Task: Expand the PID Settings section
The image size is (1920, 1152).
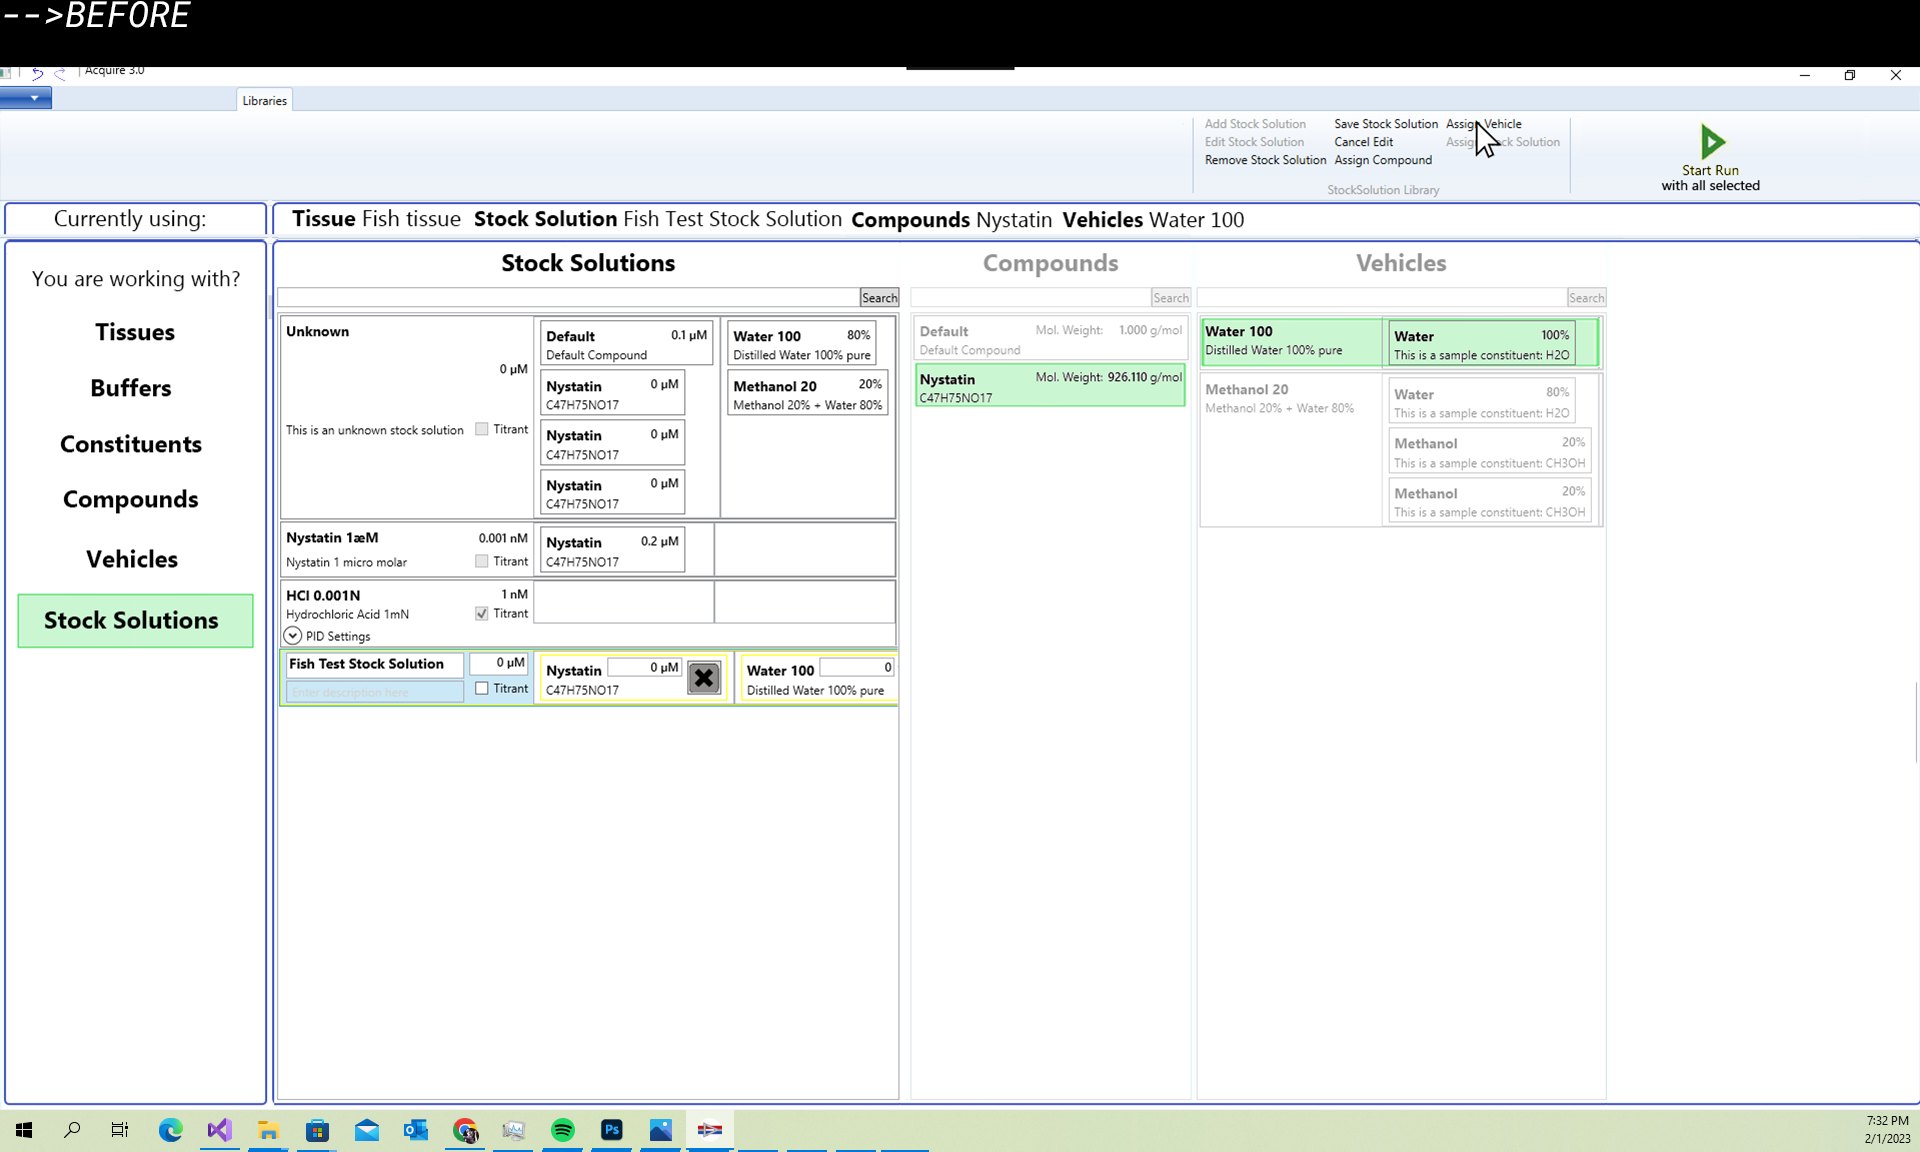Action: click(x=293, y=636)
